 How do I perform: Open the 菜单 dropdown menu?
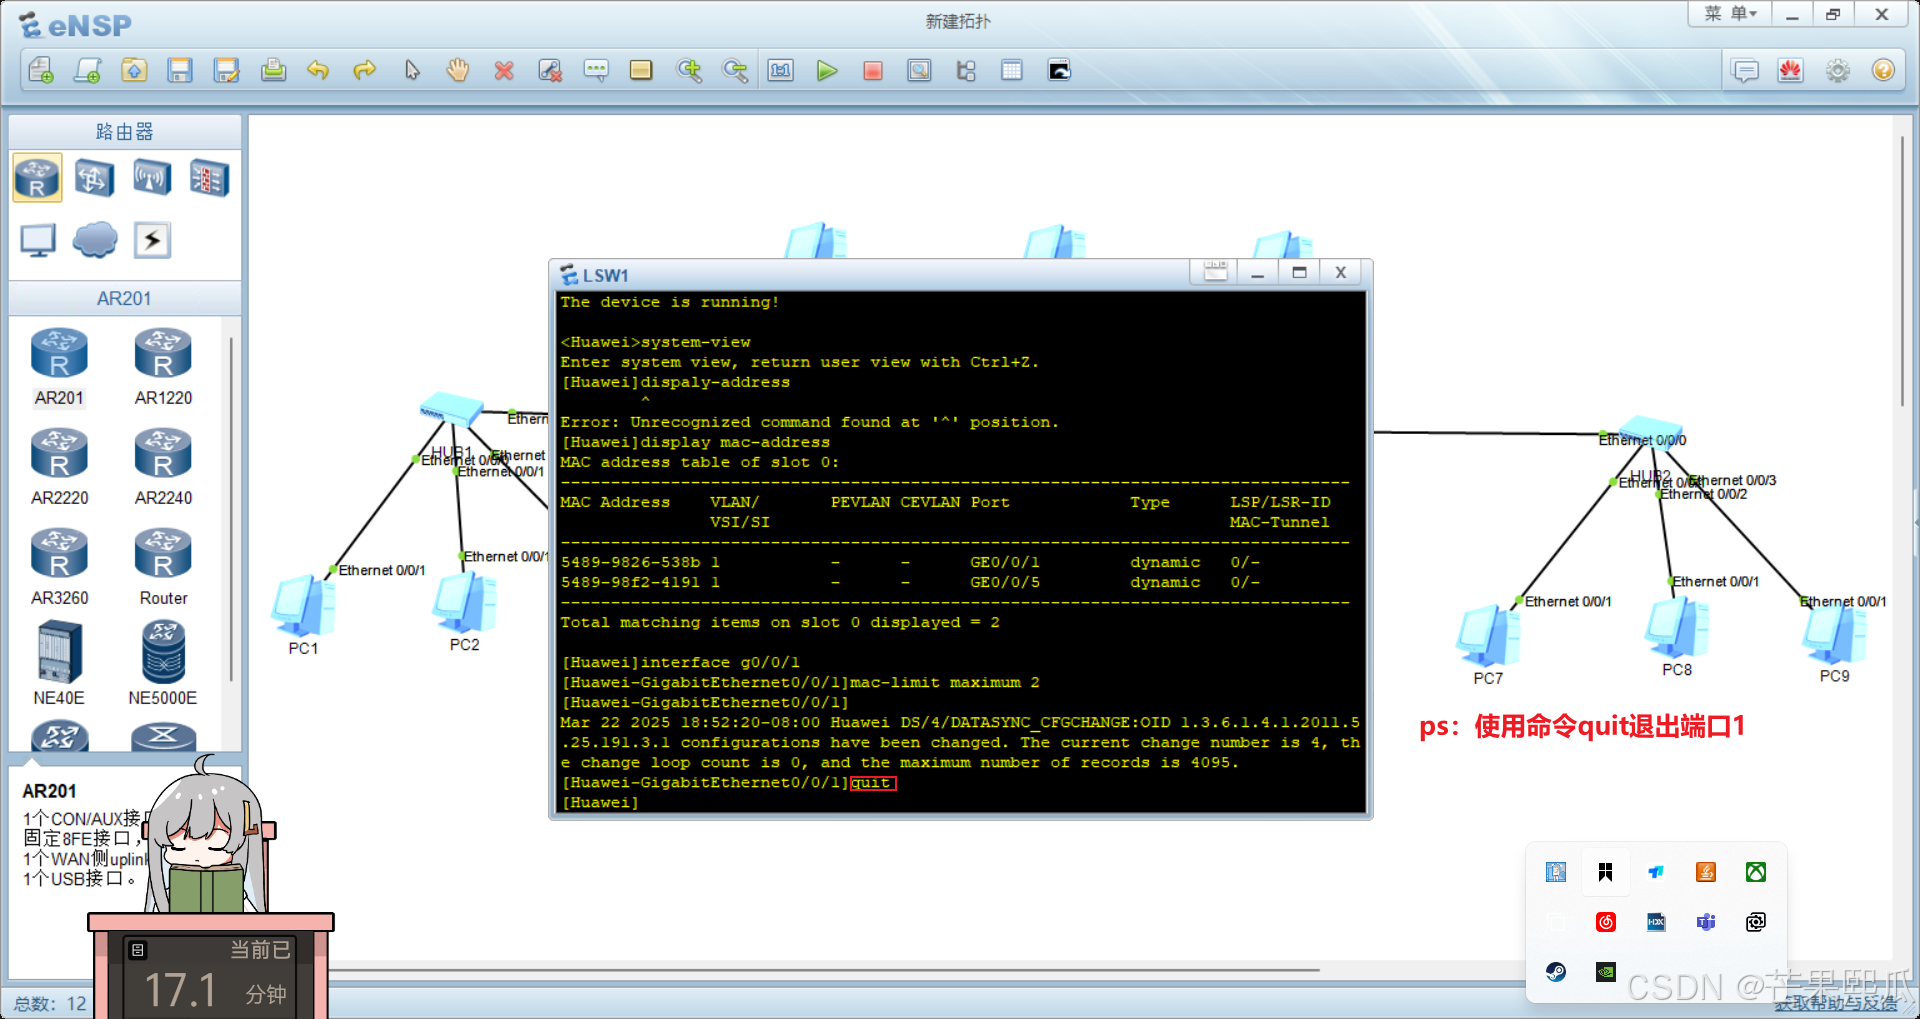(1730, 14)
